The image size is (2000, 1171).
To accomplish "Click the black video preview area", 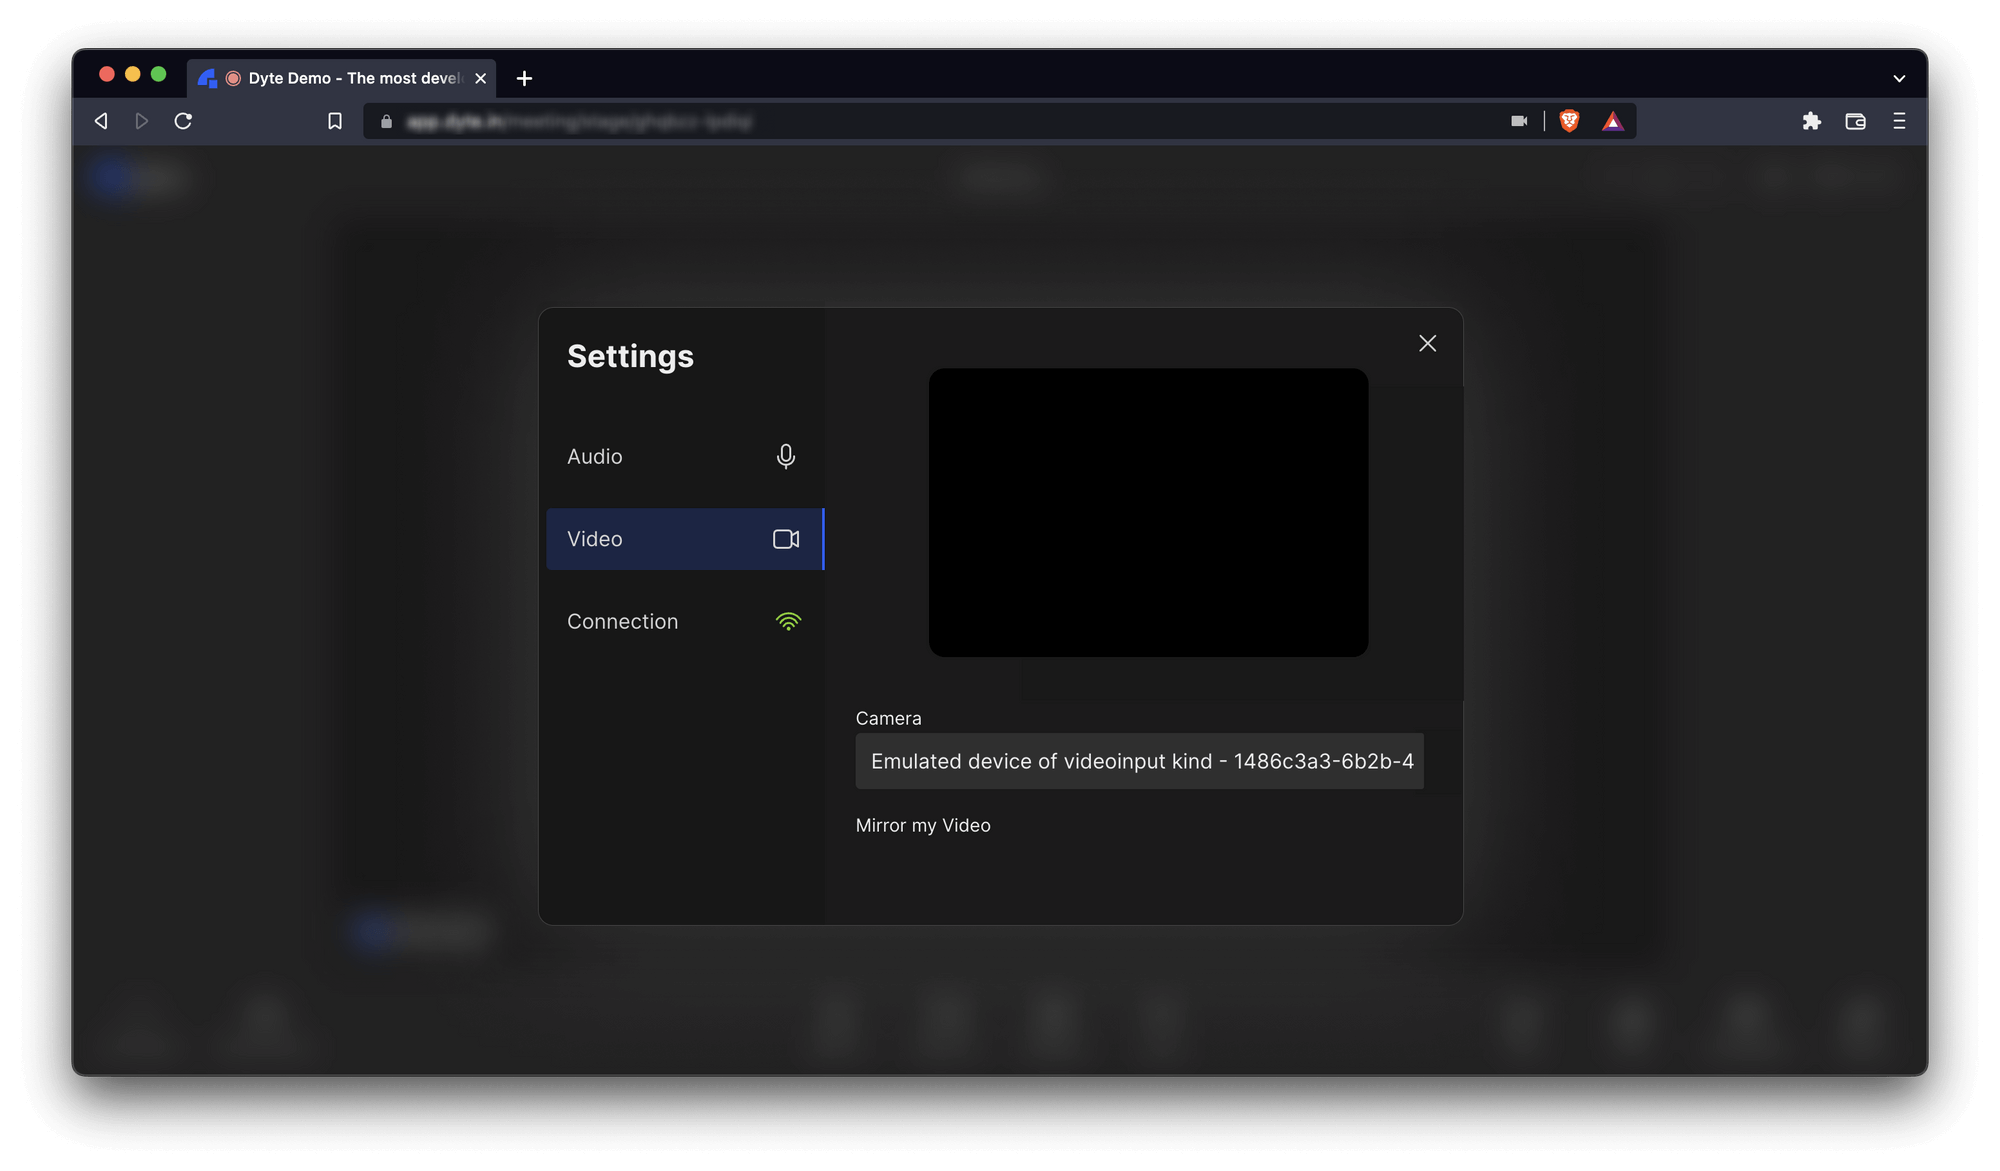I will (x=1148, y=512).
